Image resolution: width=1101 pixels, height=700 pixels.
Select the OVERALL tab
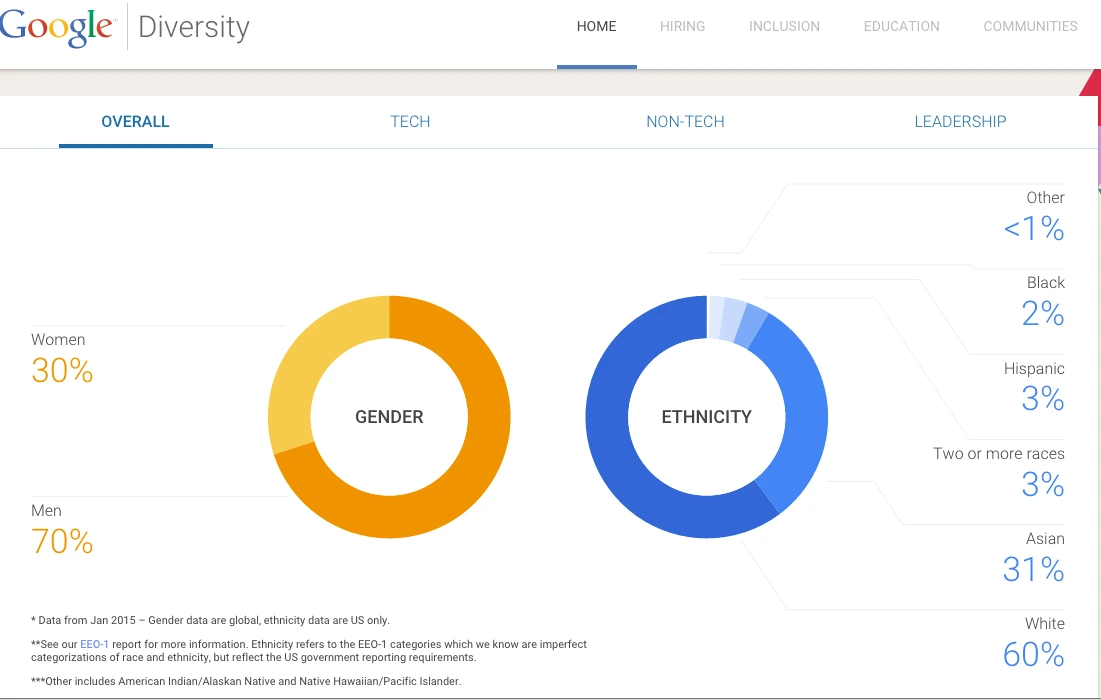click(x=136, y=121)
